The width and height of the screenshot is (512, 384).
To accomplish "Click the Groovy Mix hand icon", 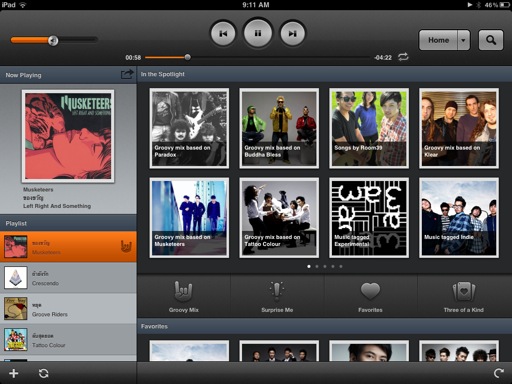I will [183, 290].
